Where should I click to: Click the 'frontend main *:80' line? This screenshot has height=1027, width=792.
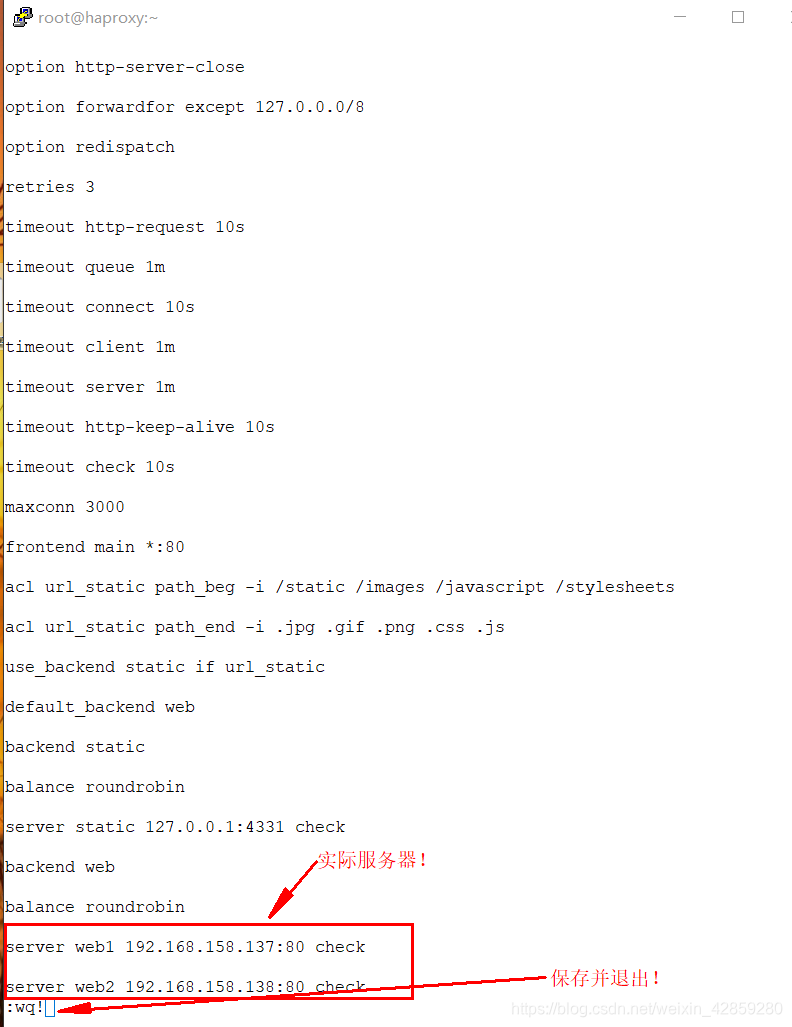point(95,546)
